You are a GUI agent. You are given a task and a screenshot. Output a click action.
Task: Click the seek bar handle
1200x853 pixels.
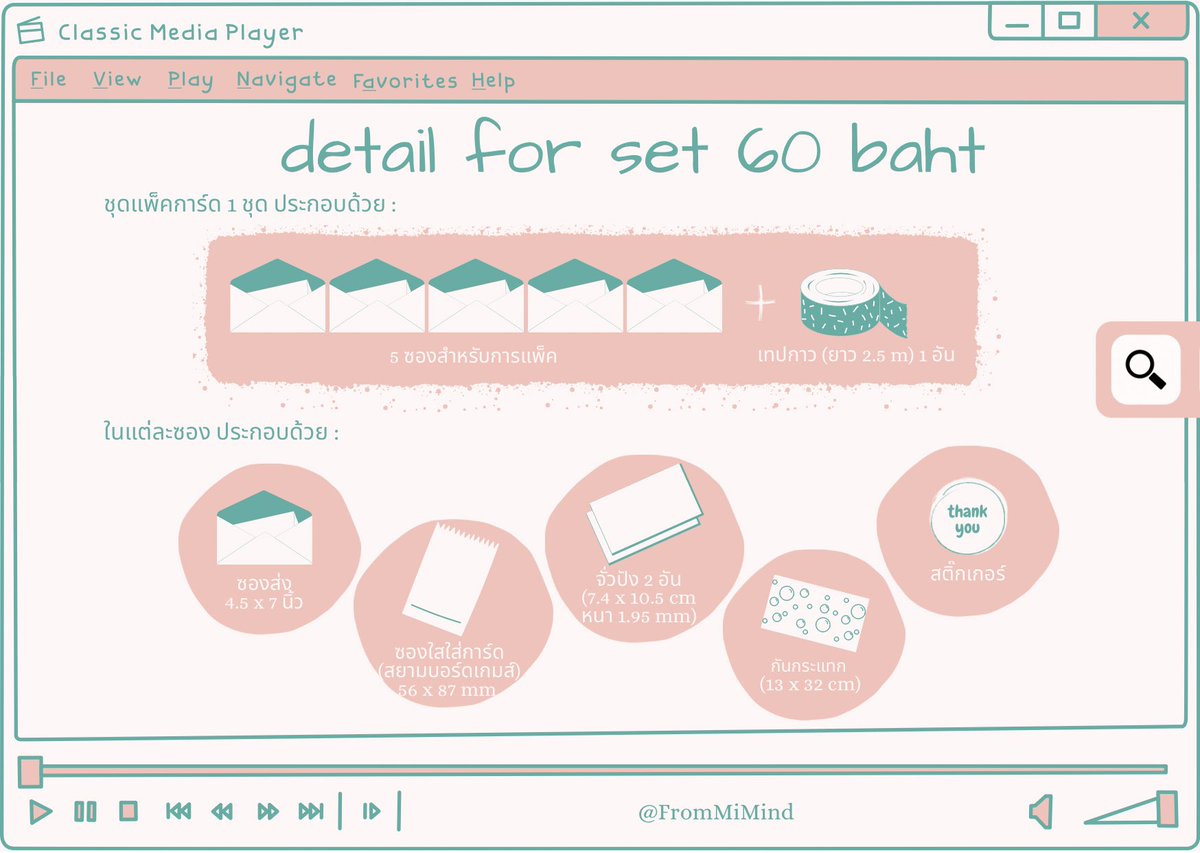coord(30,771)
